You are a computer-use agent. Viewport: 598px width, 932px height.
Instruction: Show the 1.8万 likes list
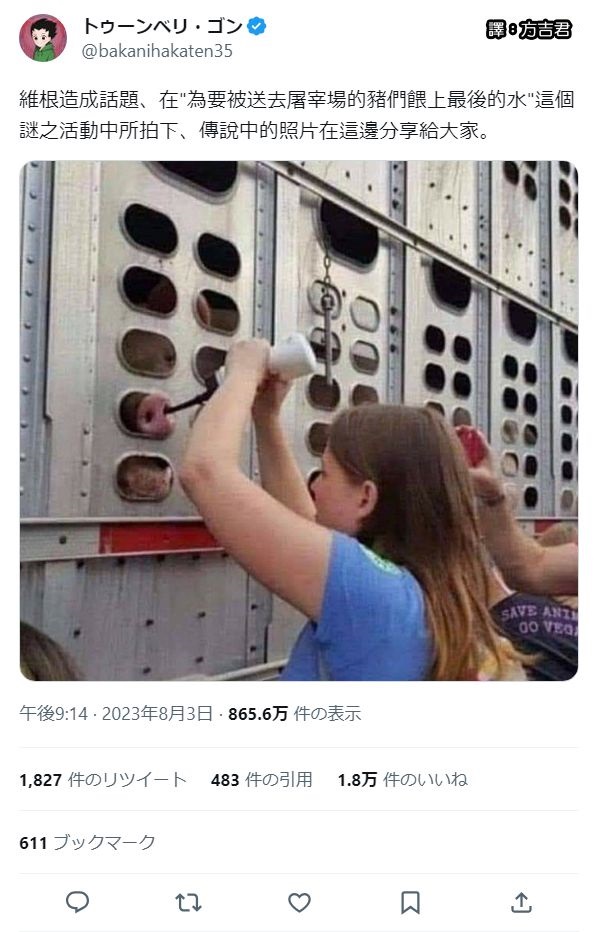pyautogui.click(x=402, y=780)
